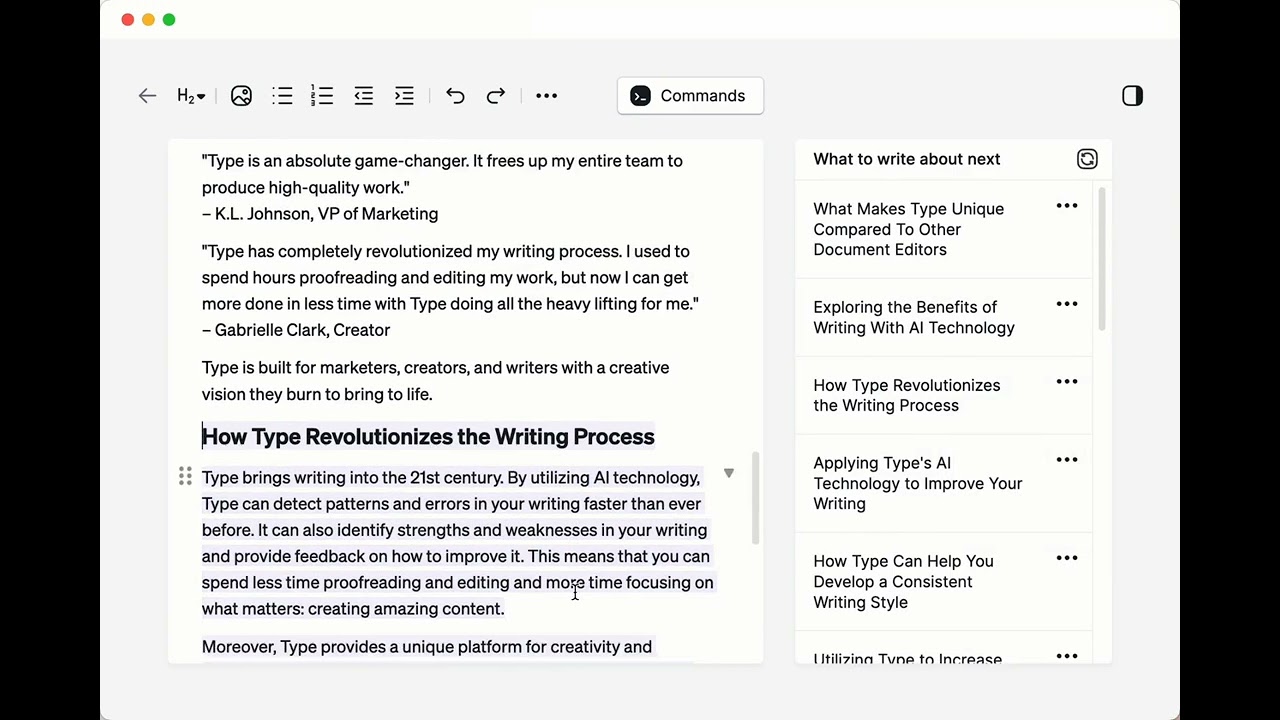Viewport: 1280px width, 720px height.
Task: Increase indent of the selection
Action: (x=404, y=96)
